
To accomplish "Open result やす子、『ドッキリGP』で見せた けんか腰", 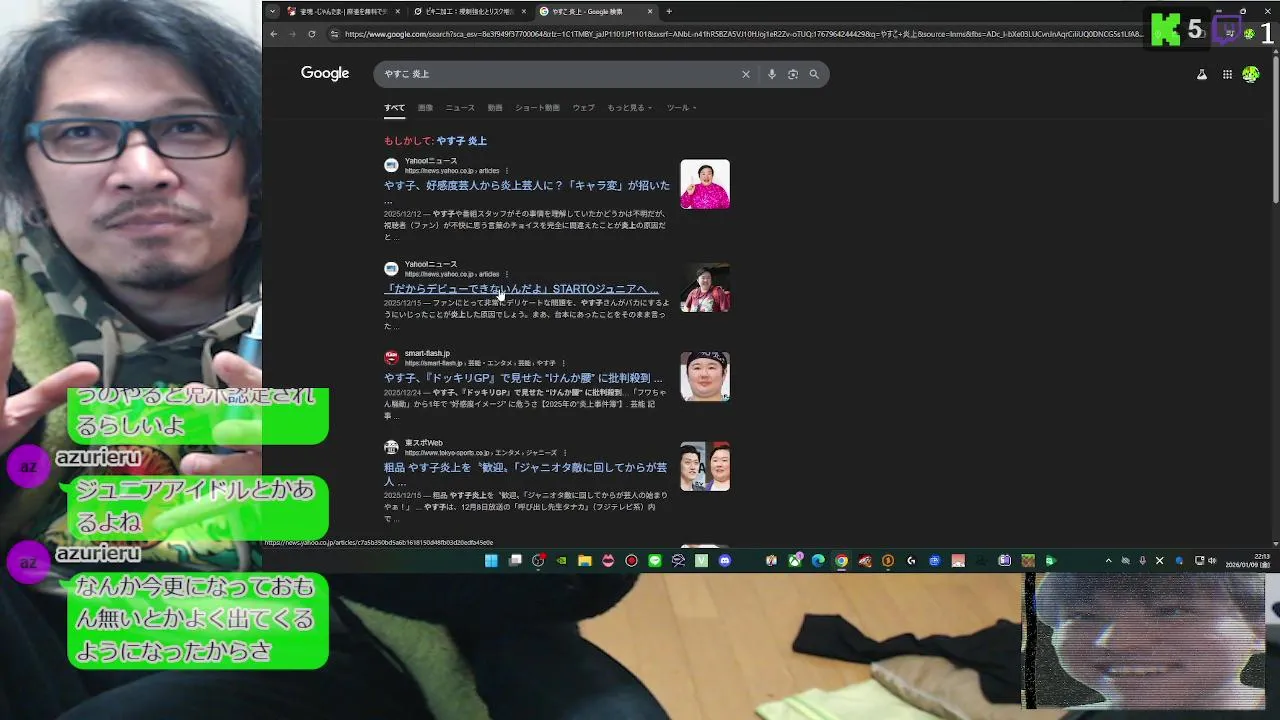I will (x=523, y=378).
